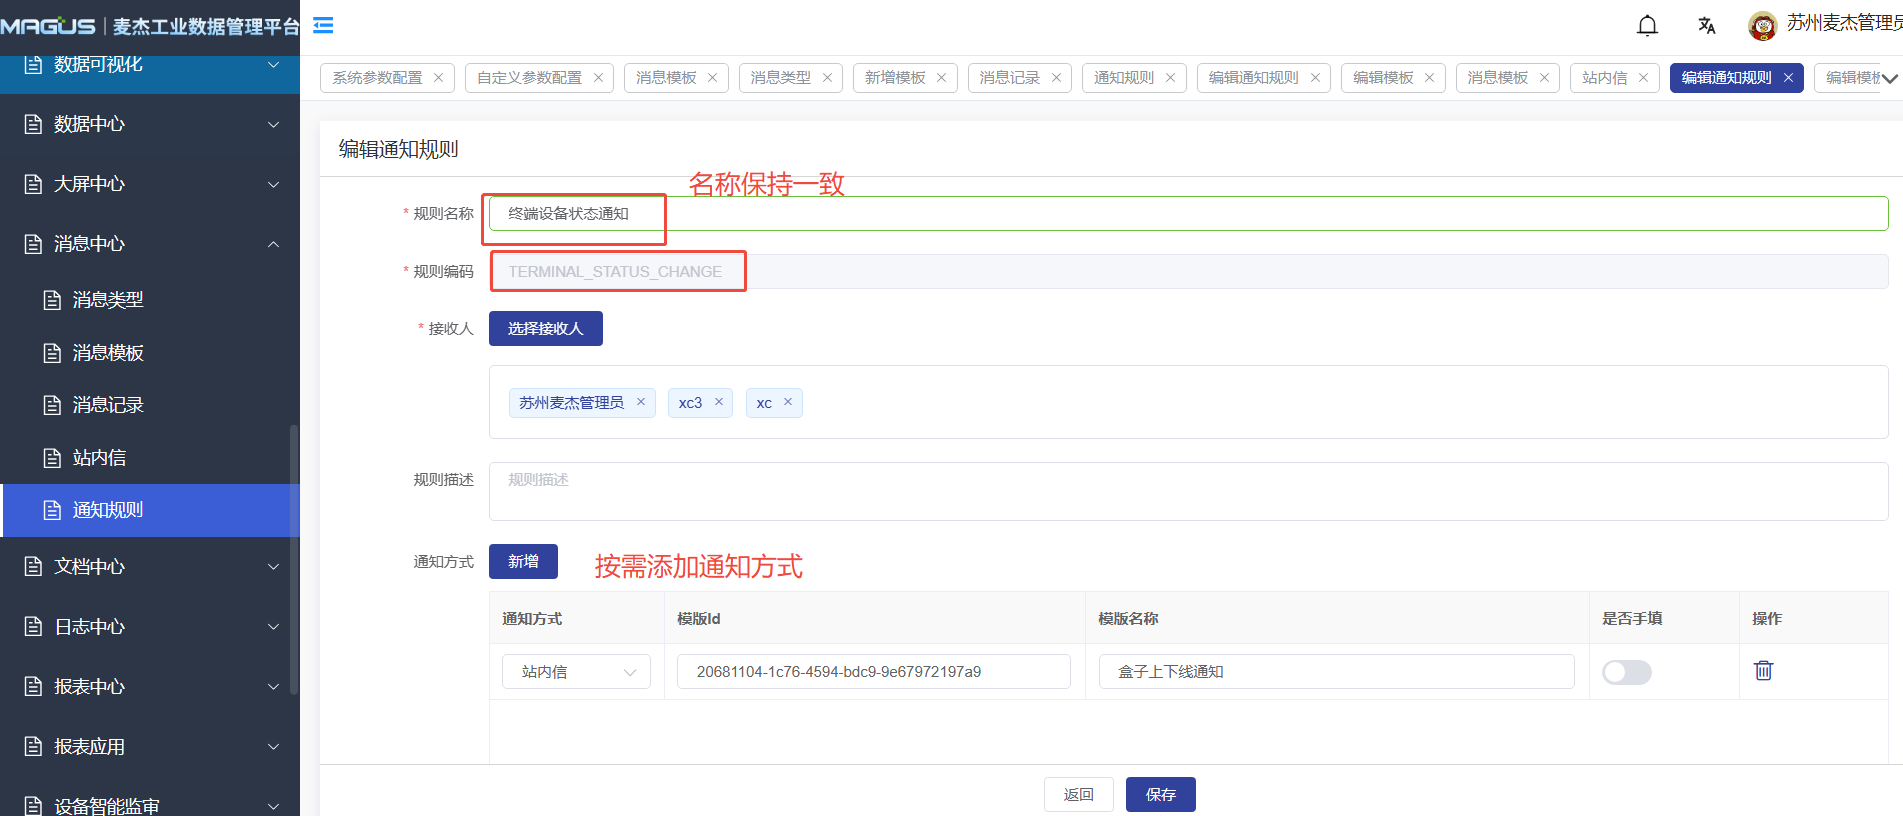Expand the 数据中心 sidebar menu

point(150,124)
